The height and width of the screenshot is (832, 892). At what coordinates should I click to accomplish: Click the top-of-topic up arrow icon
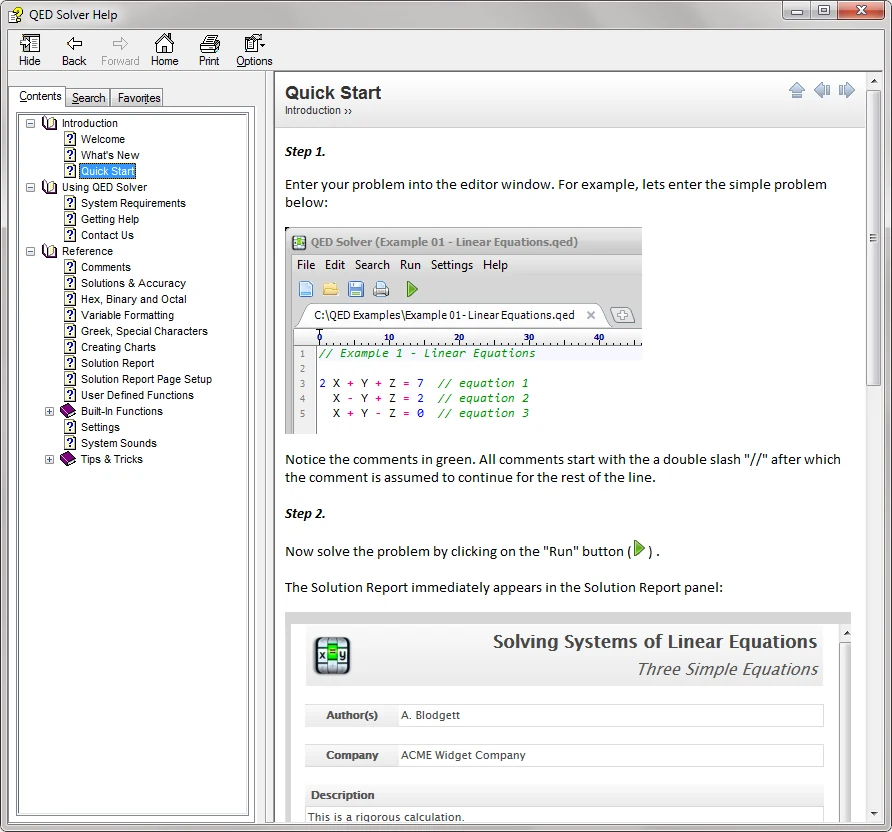pyautogui.click(x=797, y=90)
